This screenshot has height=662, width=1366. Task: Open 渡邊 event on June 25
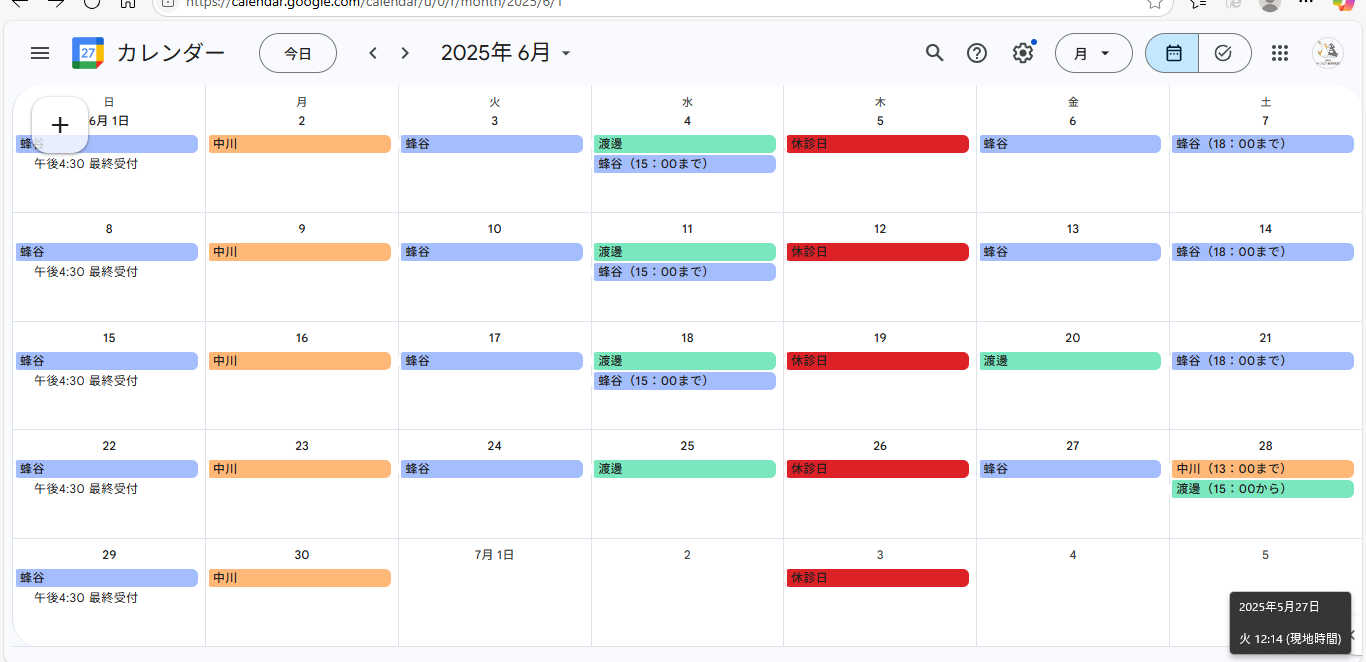click(x=685, y=469)
